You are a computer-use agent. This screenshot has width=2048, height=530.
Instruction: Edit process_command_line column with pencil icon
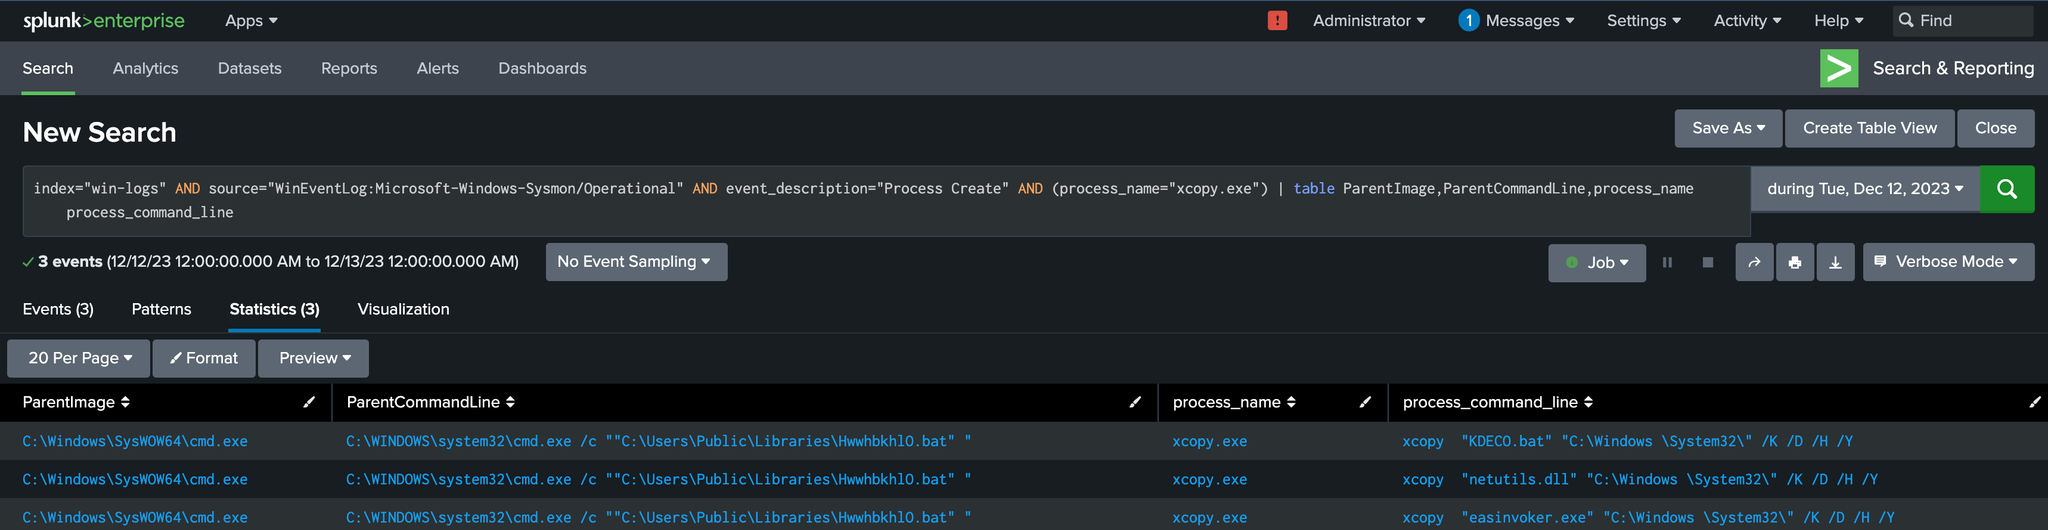click(x=2034, y=402)
